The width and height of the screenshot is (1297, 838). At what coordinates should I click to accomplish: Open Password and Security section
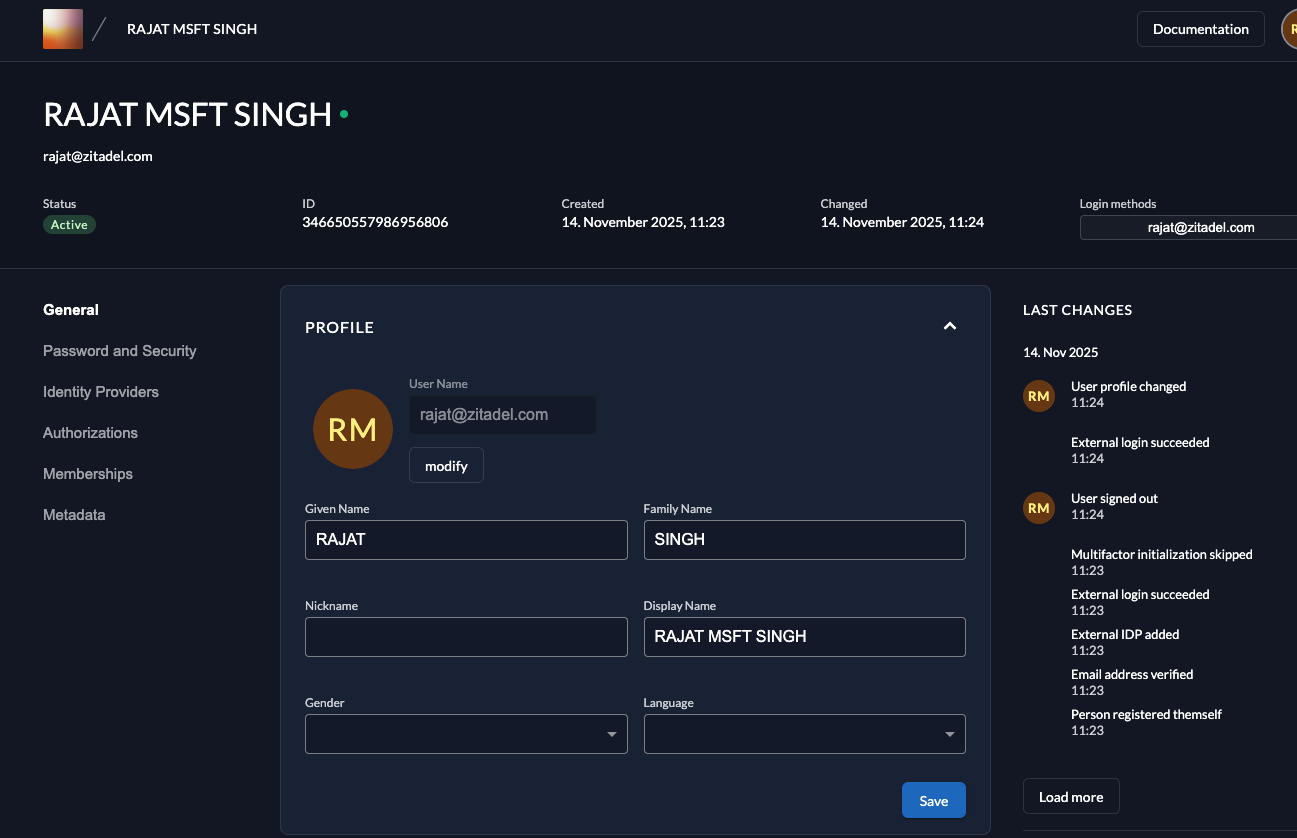pyautogui.click(x=120, y=351)
